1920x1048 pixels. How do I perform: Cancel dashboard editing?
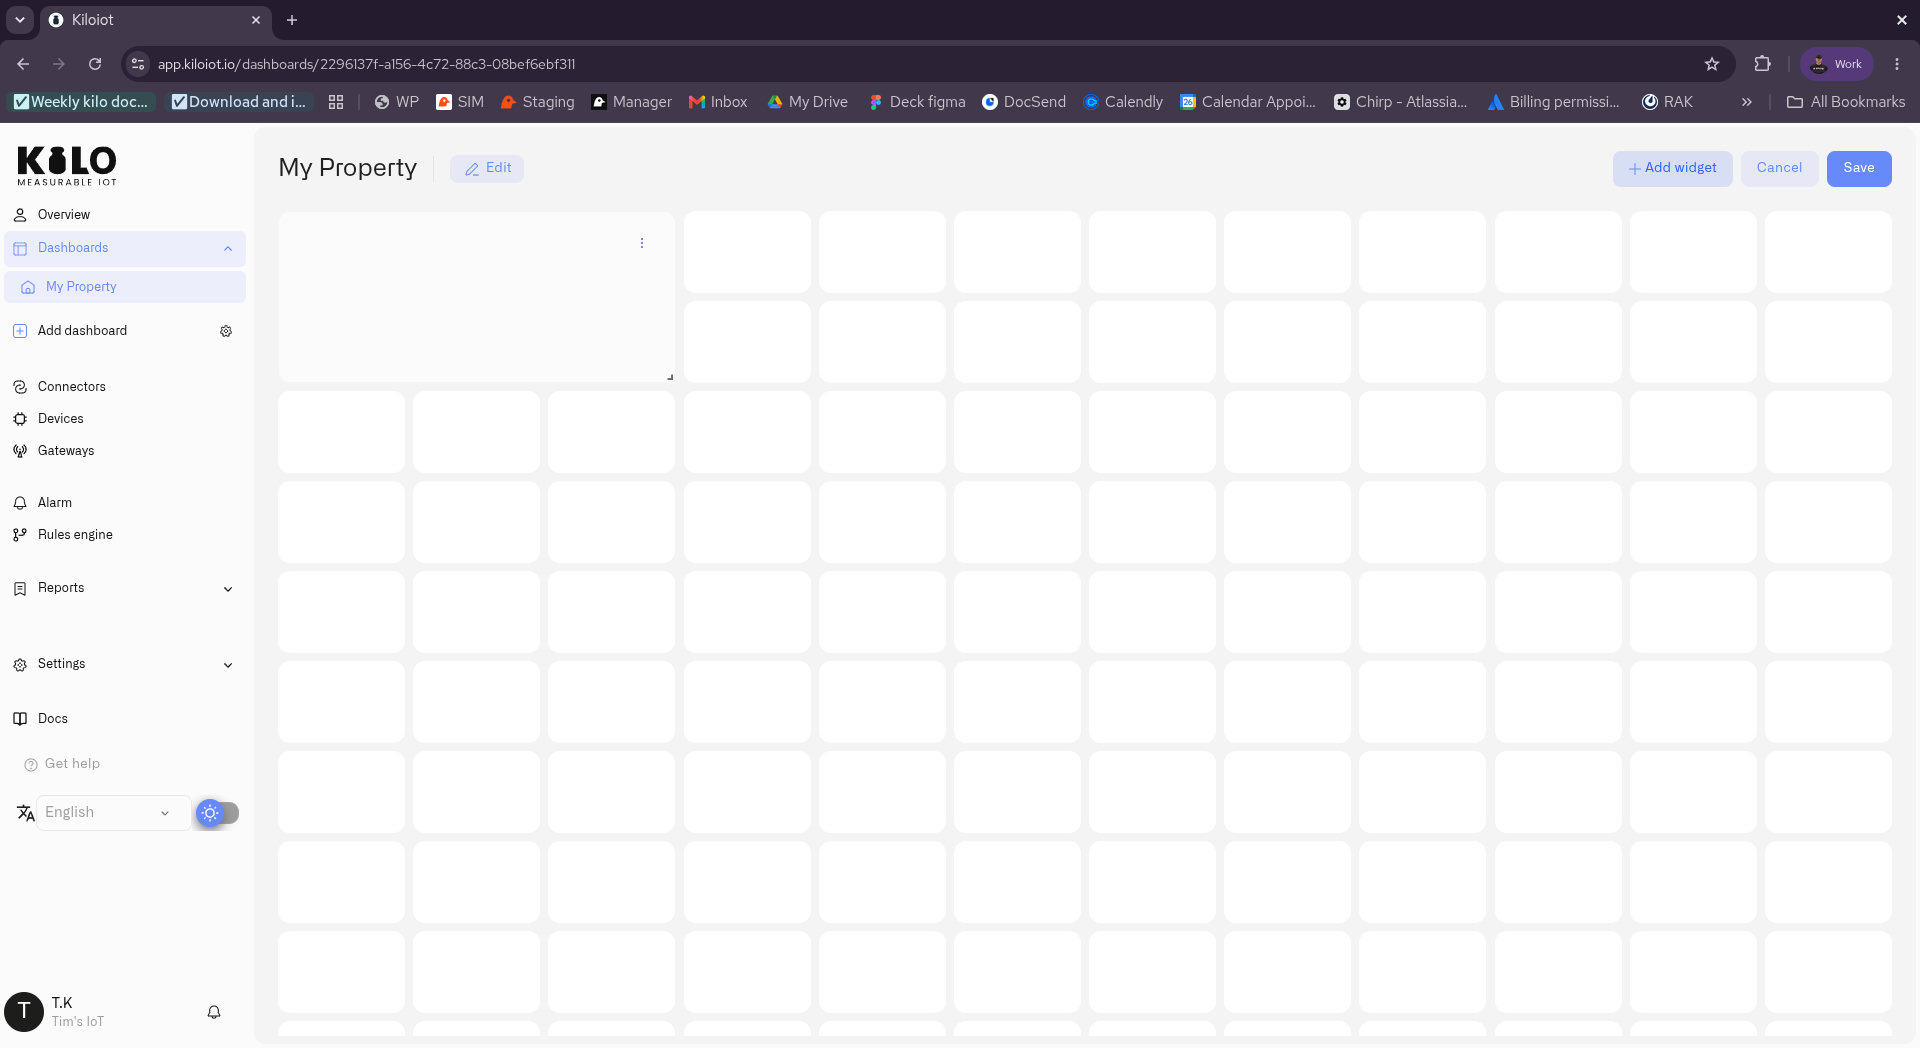(x=1779, y=168)
